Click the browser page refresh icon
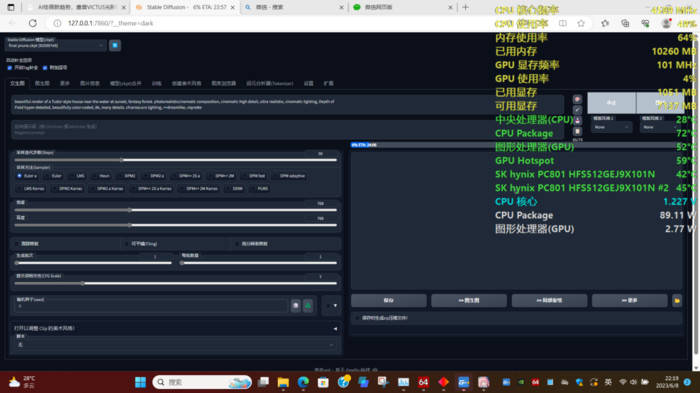700x393 pixels. click(x=33, y=23)
